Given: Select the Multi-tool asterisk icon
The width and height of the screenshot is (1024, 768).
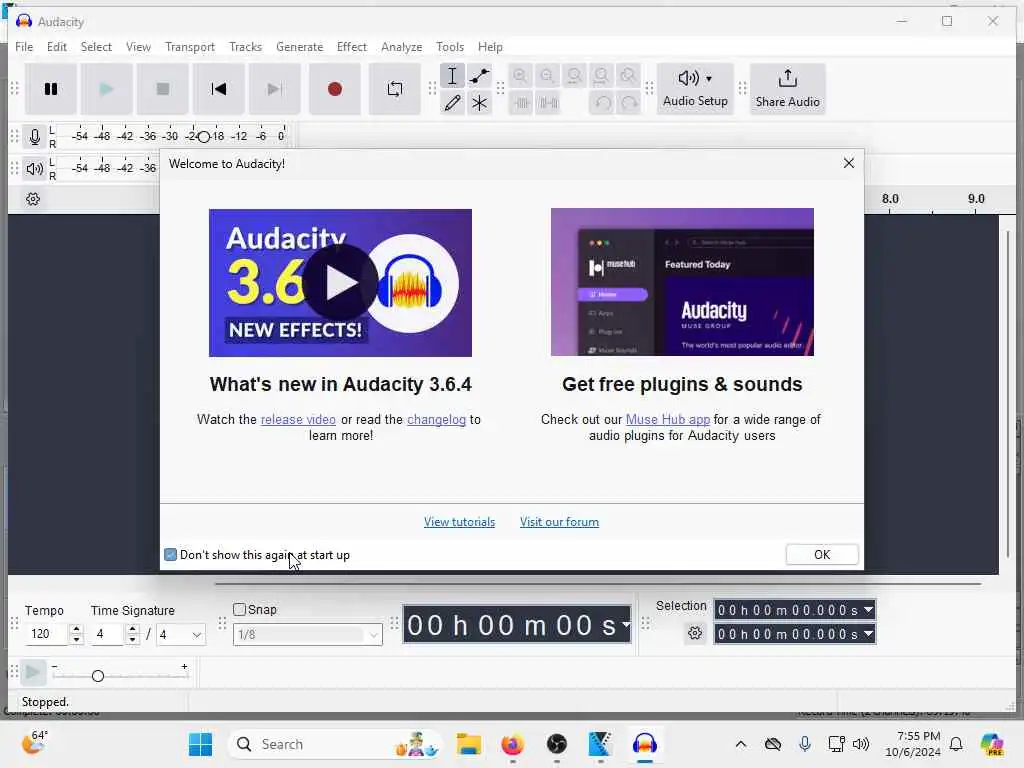Looking at the screenshot, I should point(479,103).
